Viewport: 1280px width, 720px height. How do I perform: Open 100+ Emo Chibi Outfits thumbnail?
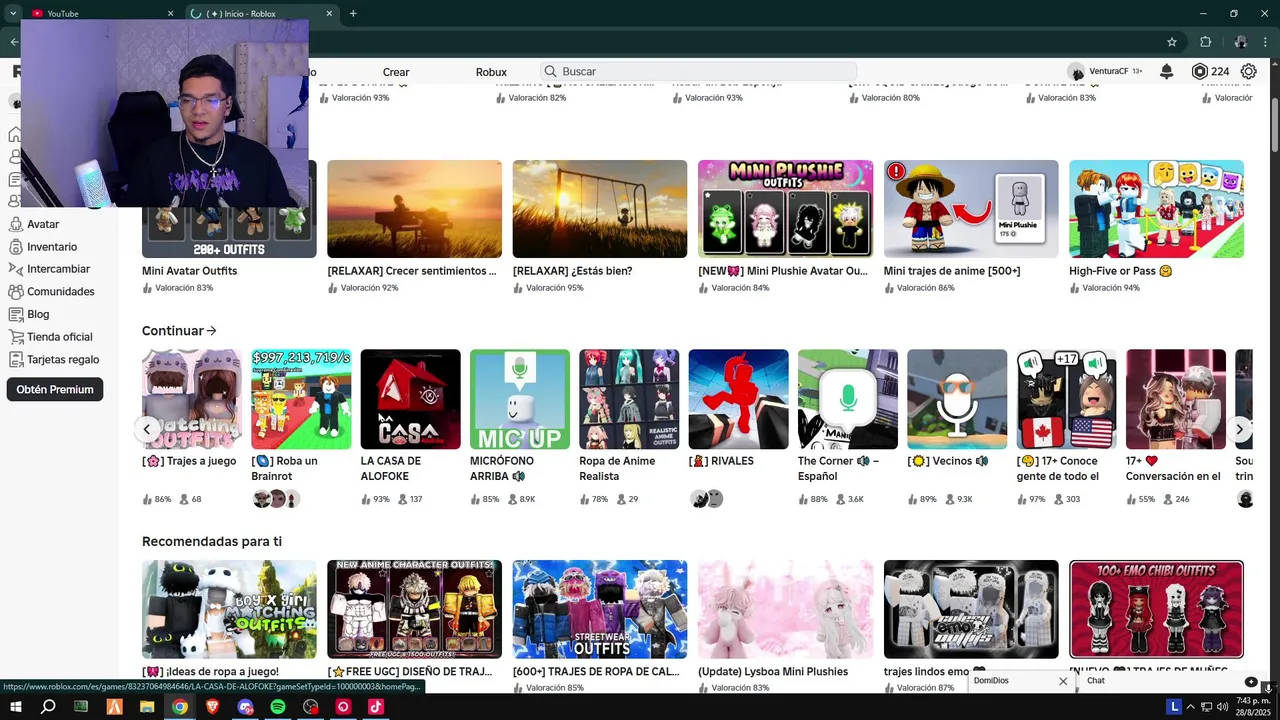1156,609
